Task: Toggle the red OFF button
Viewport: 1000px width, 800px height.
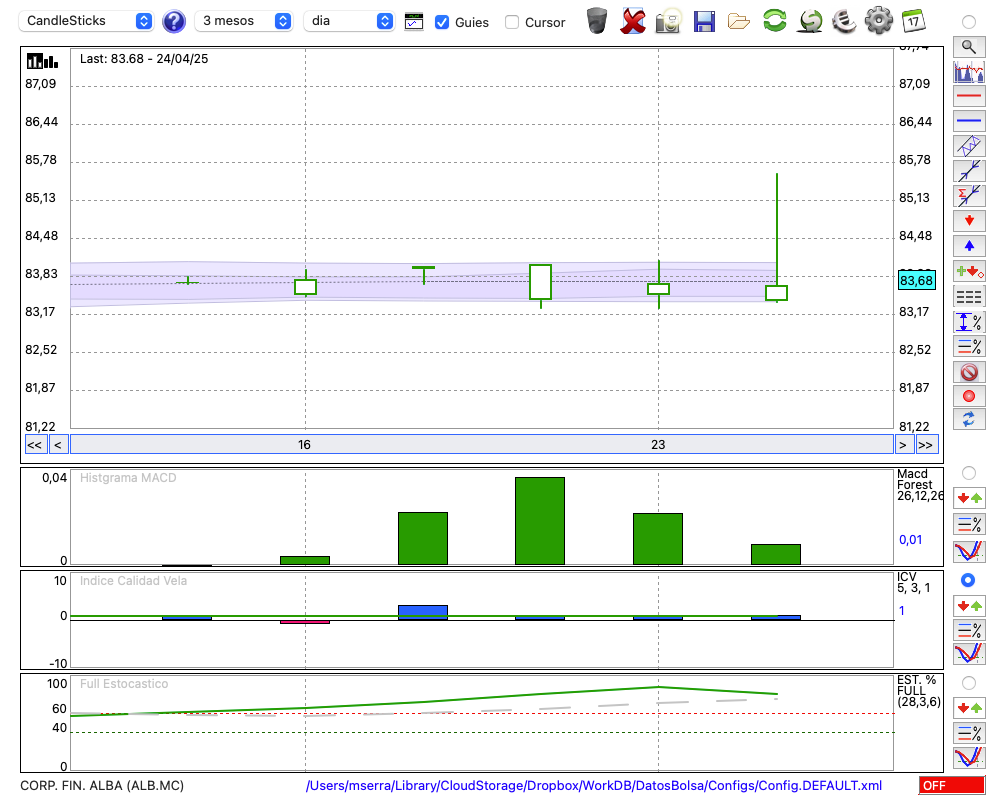Action: (x=952, y=785)
